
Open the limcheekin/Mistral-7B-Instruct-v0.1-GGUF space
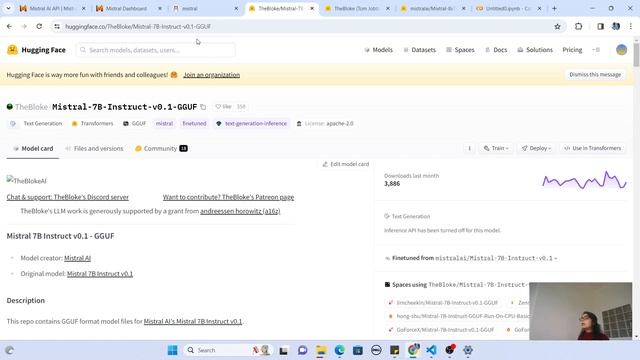click(x=442, y=303)
